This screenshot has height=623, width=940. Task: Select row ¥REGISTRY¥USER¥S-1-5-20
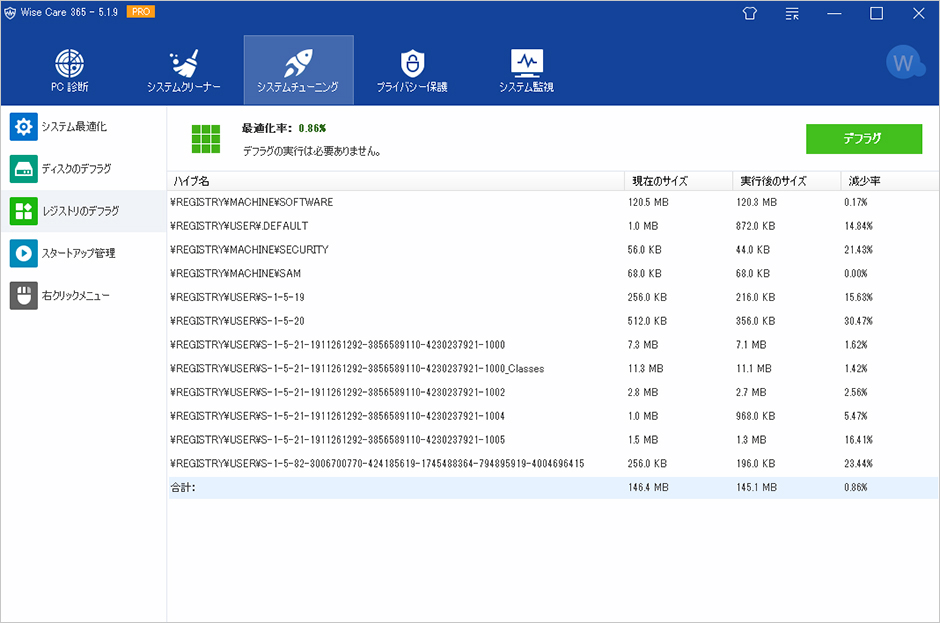click(553, 321)
